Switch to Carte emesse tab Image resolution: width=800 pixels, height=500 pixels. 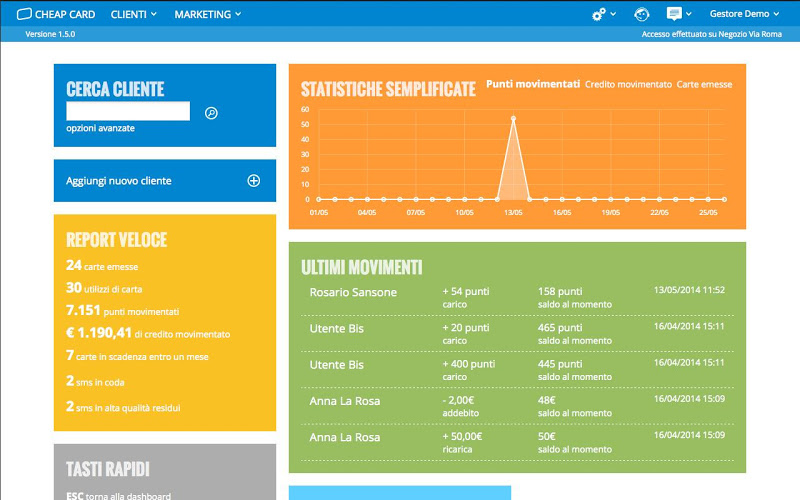coord(704,84)
